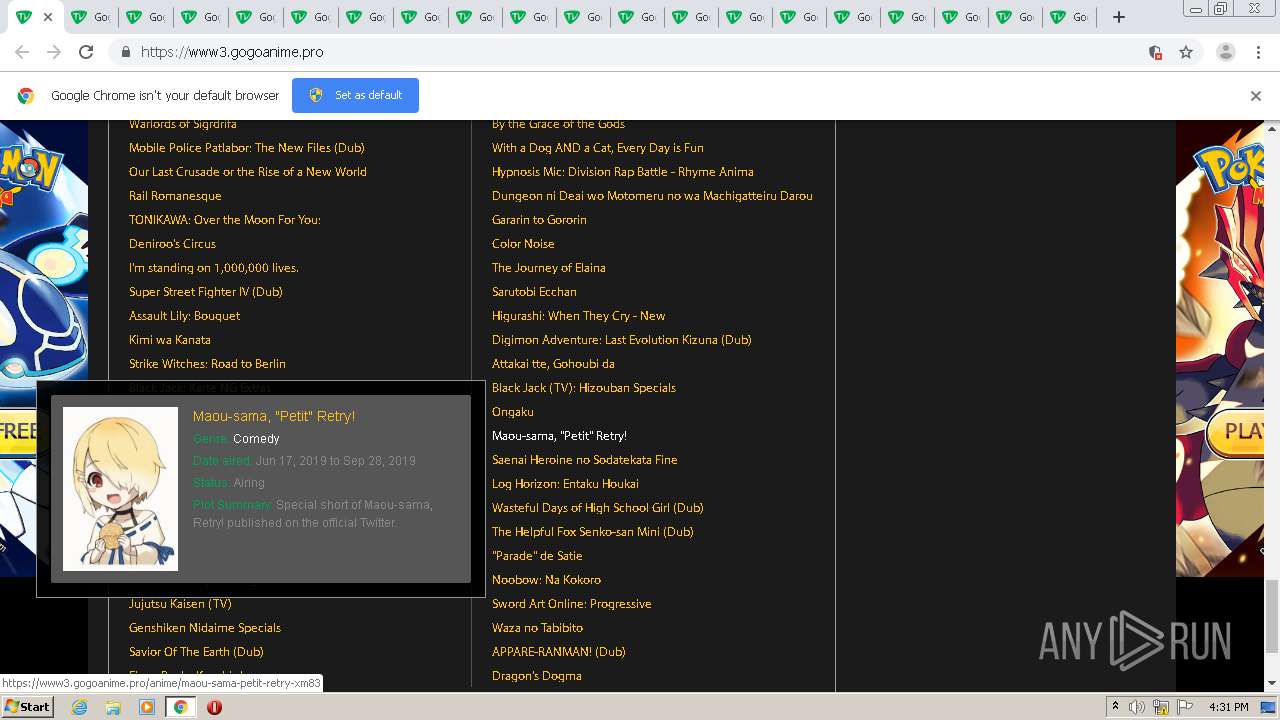The height and width of the screenshot is (720, 1280).
Task: Open the Deniroo's Circus link
Action: [x=172, y=244]
